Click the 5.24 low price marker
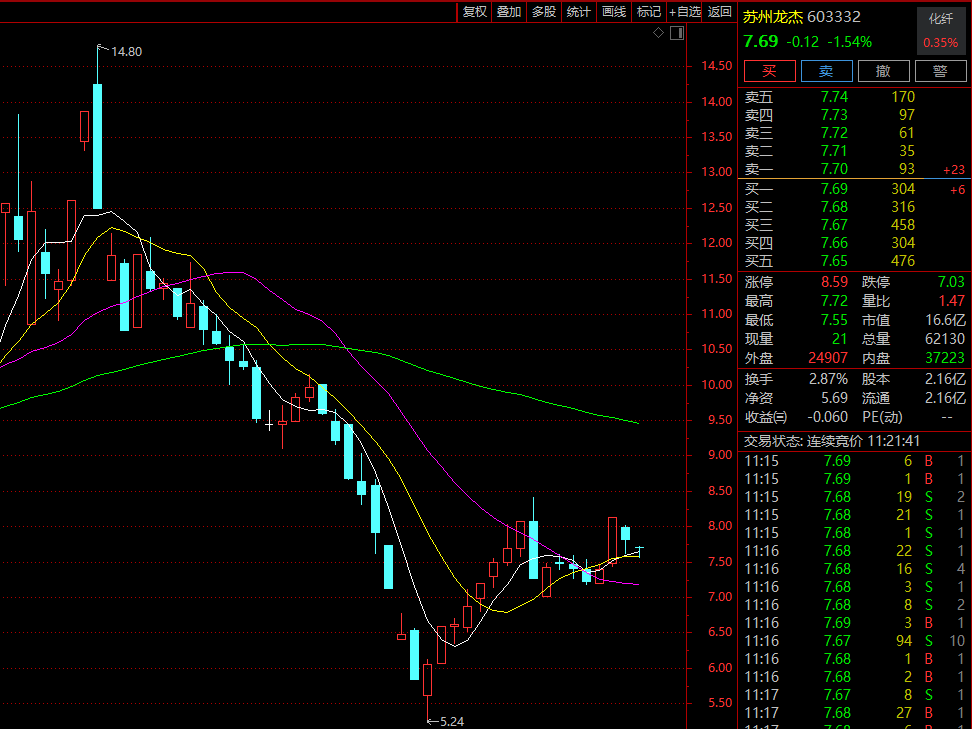Screen dimensions: 972x729 pos(452,720)
